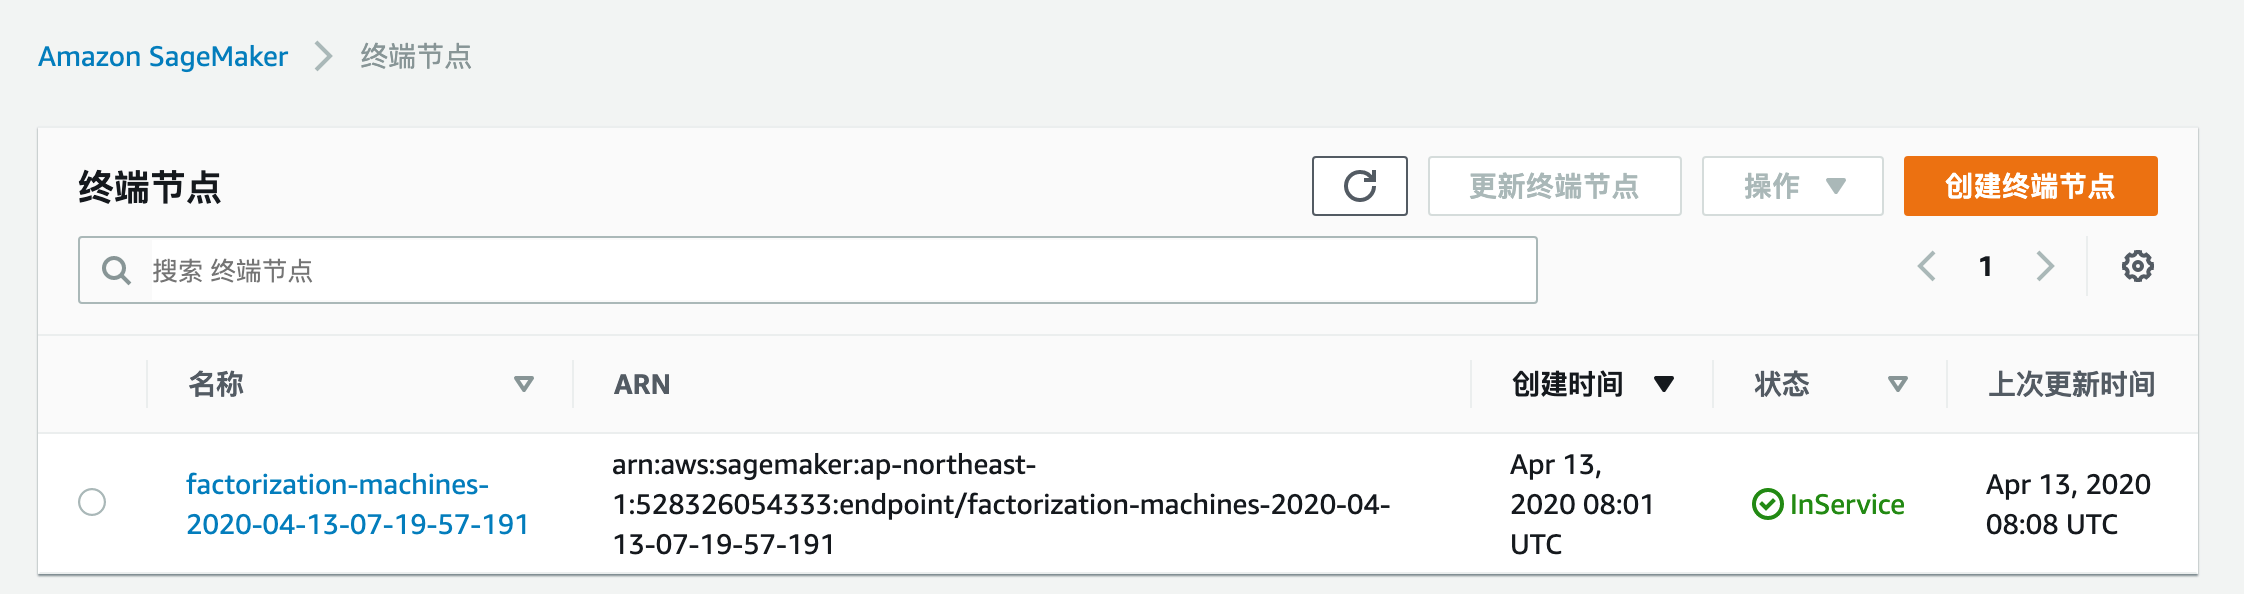Sort by 名称 column arrow
This screenshot has width=2244, height=594.
click(523, 384)
